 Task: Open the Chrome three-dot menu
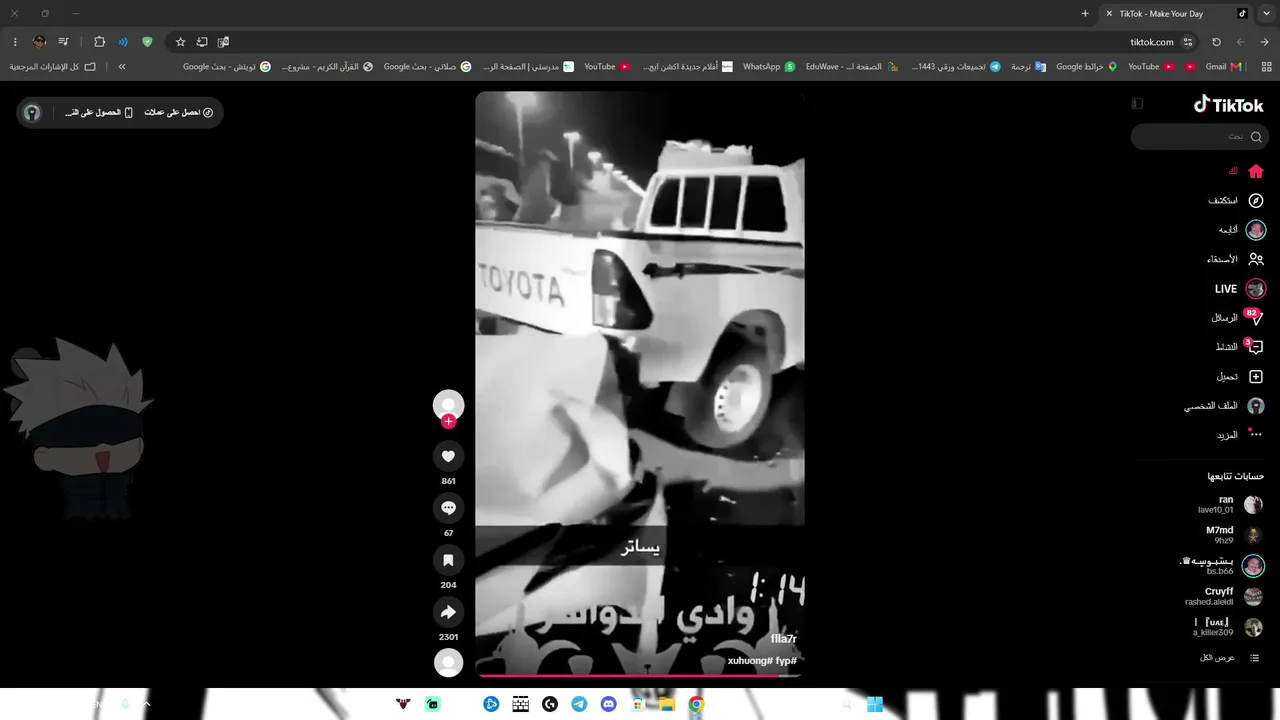pyautogui.click(x=15, y=42)
